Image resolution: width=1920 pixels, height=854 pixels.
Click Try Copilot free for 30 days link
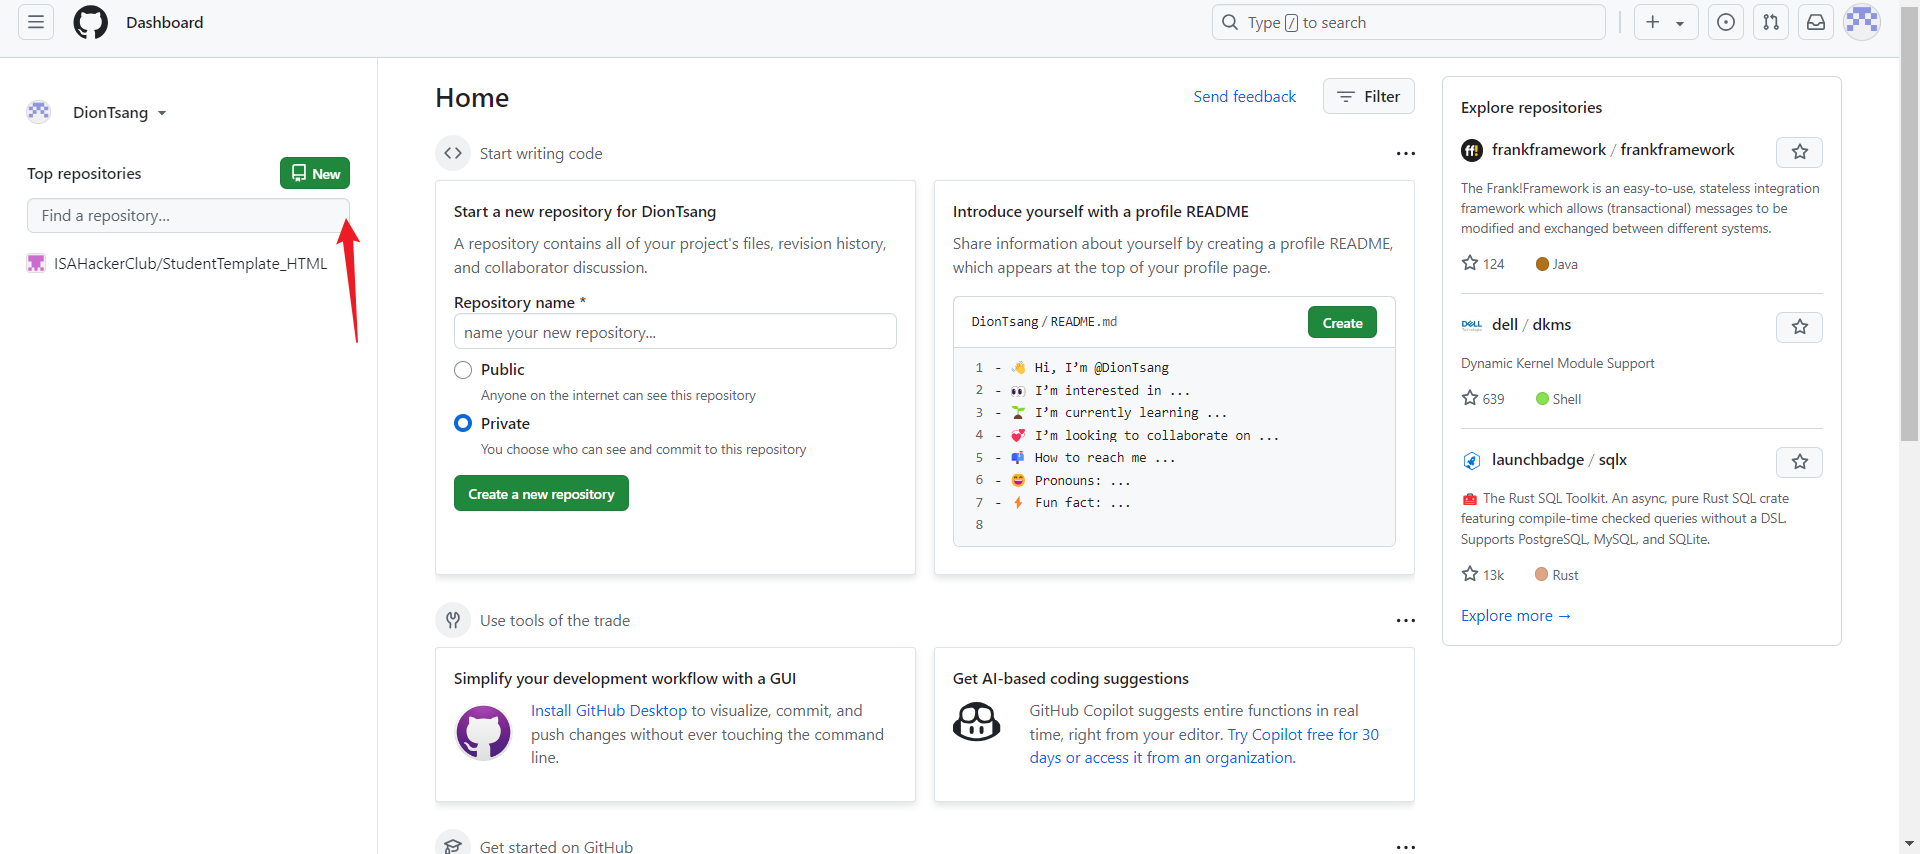coord(1204,746)
